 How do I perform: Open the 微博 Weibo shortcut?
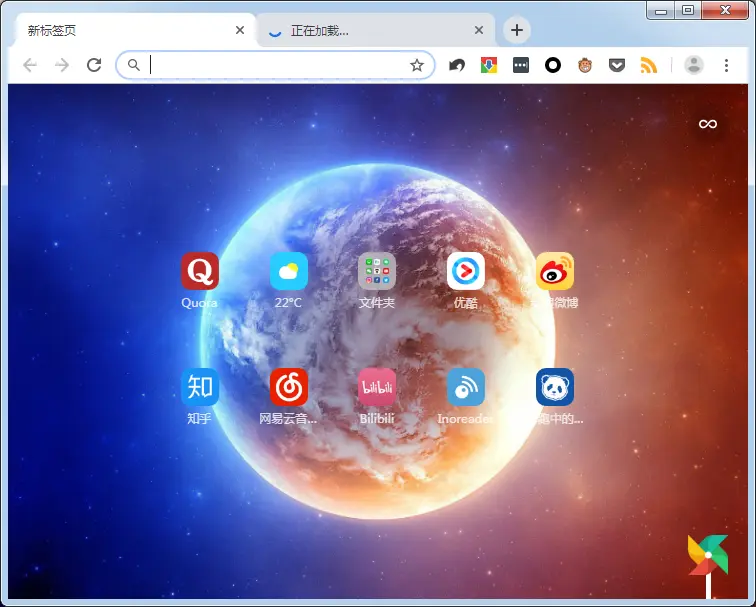point(555,271)
